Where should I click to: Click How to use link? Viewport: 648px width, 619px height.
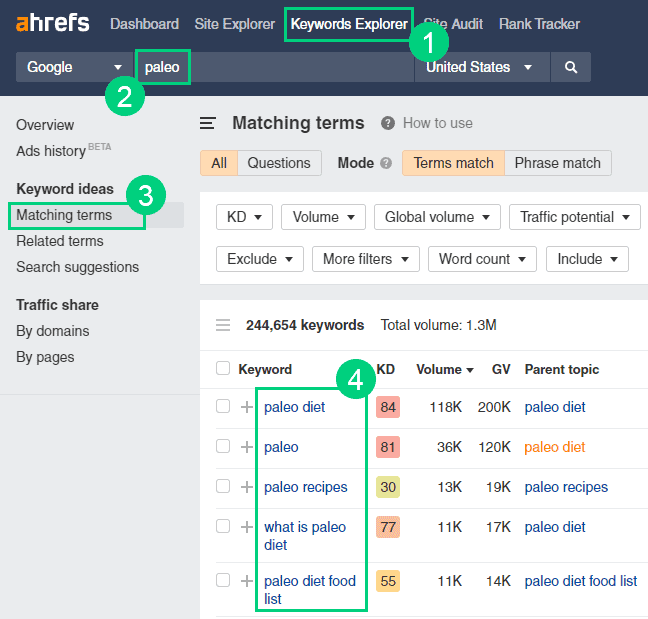[438, 123]
